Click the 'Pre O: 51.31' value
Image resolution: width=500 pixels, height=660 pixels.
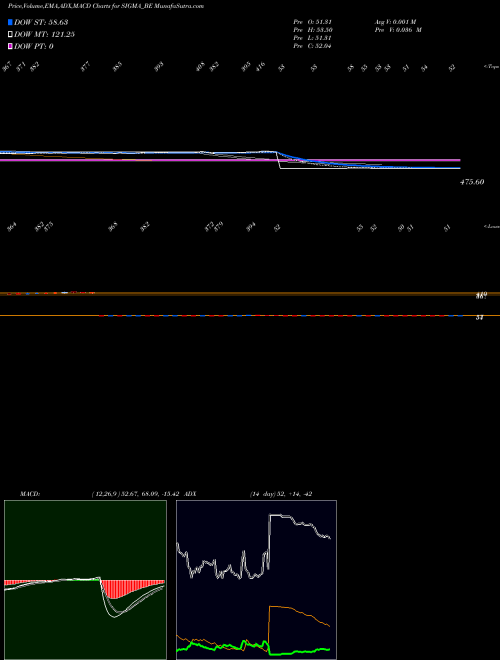click(x=314, y=22)
